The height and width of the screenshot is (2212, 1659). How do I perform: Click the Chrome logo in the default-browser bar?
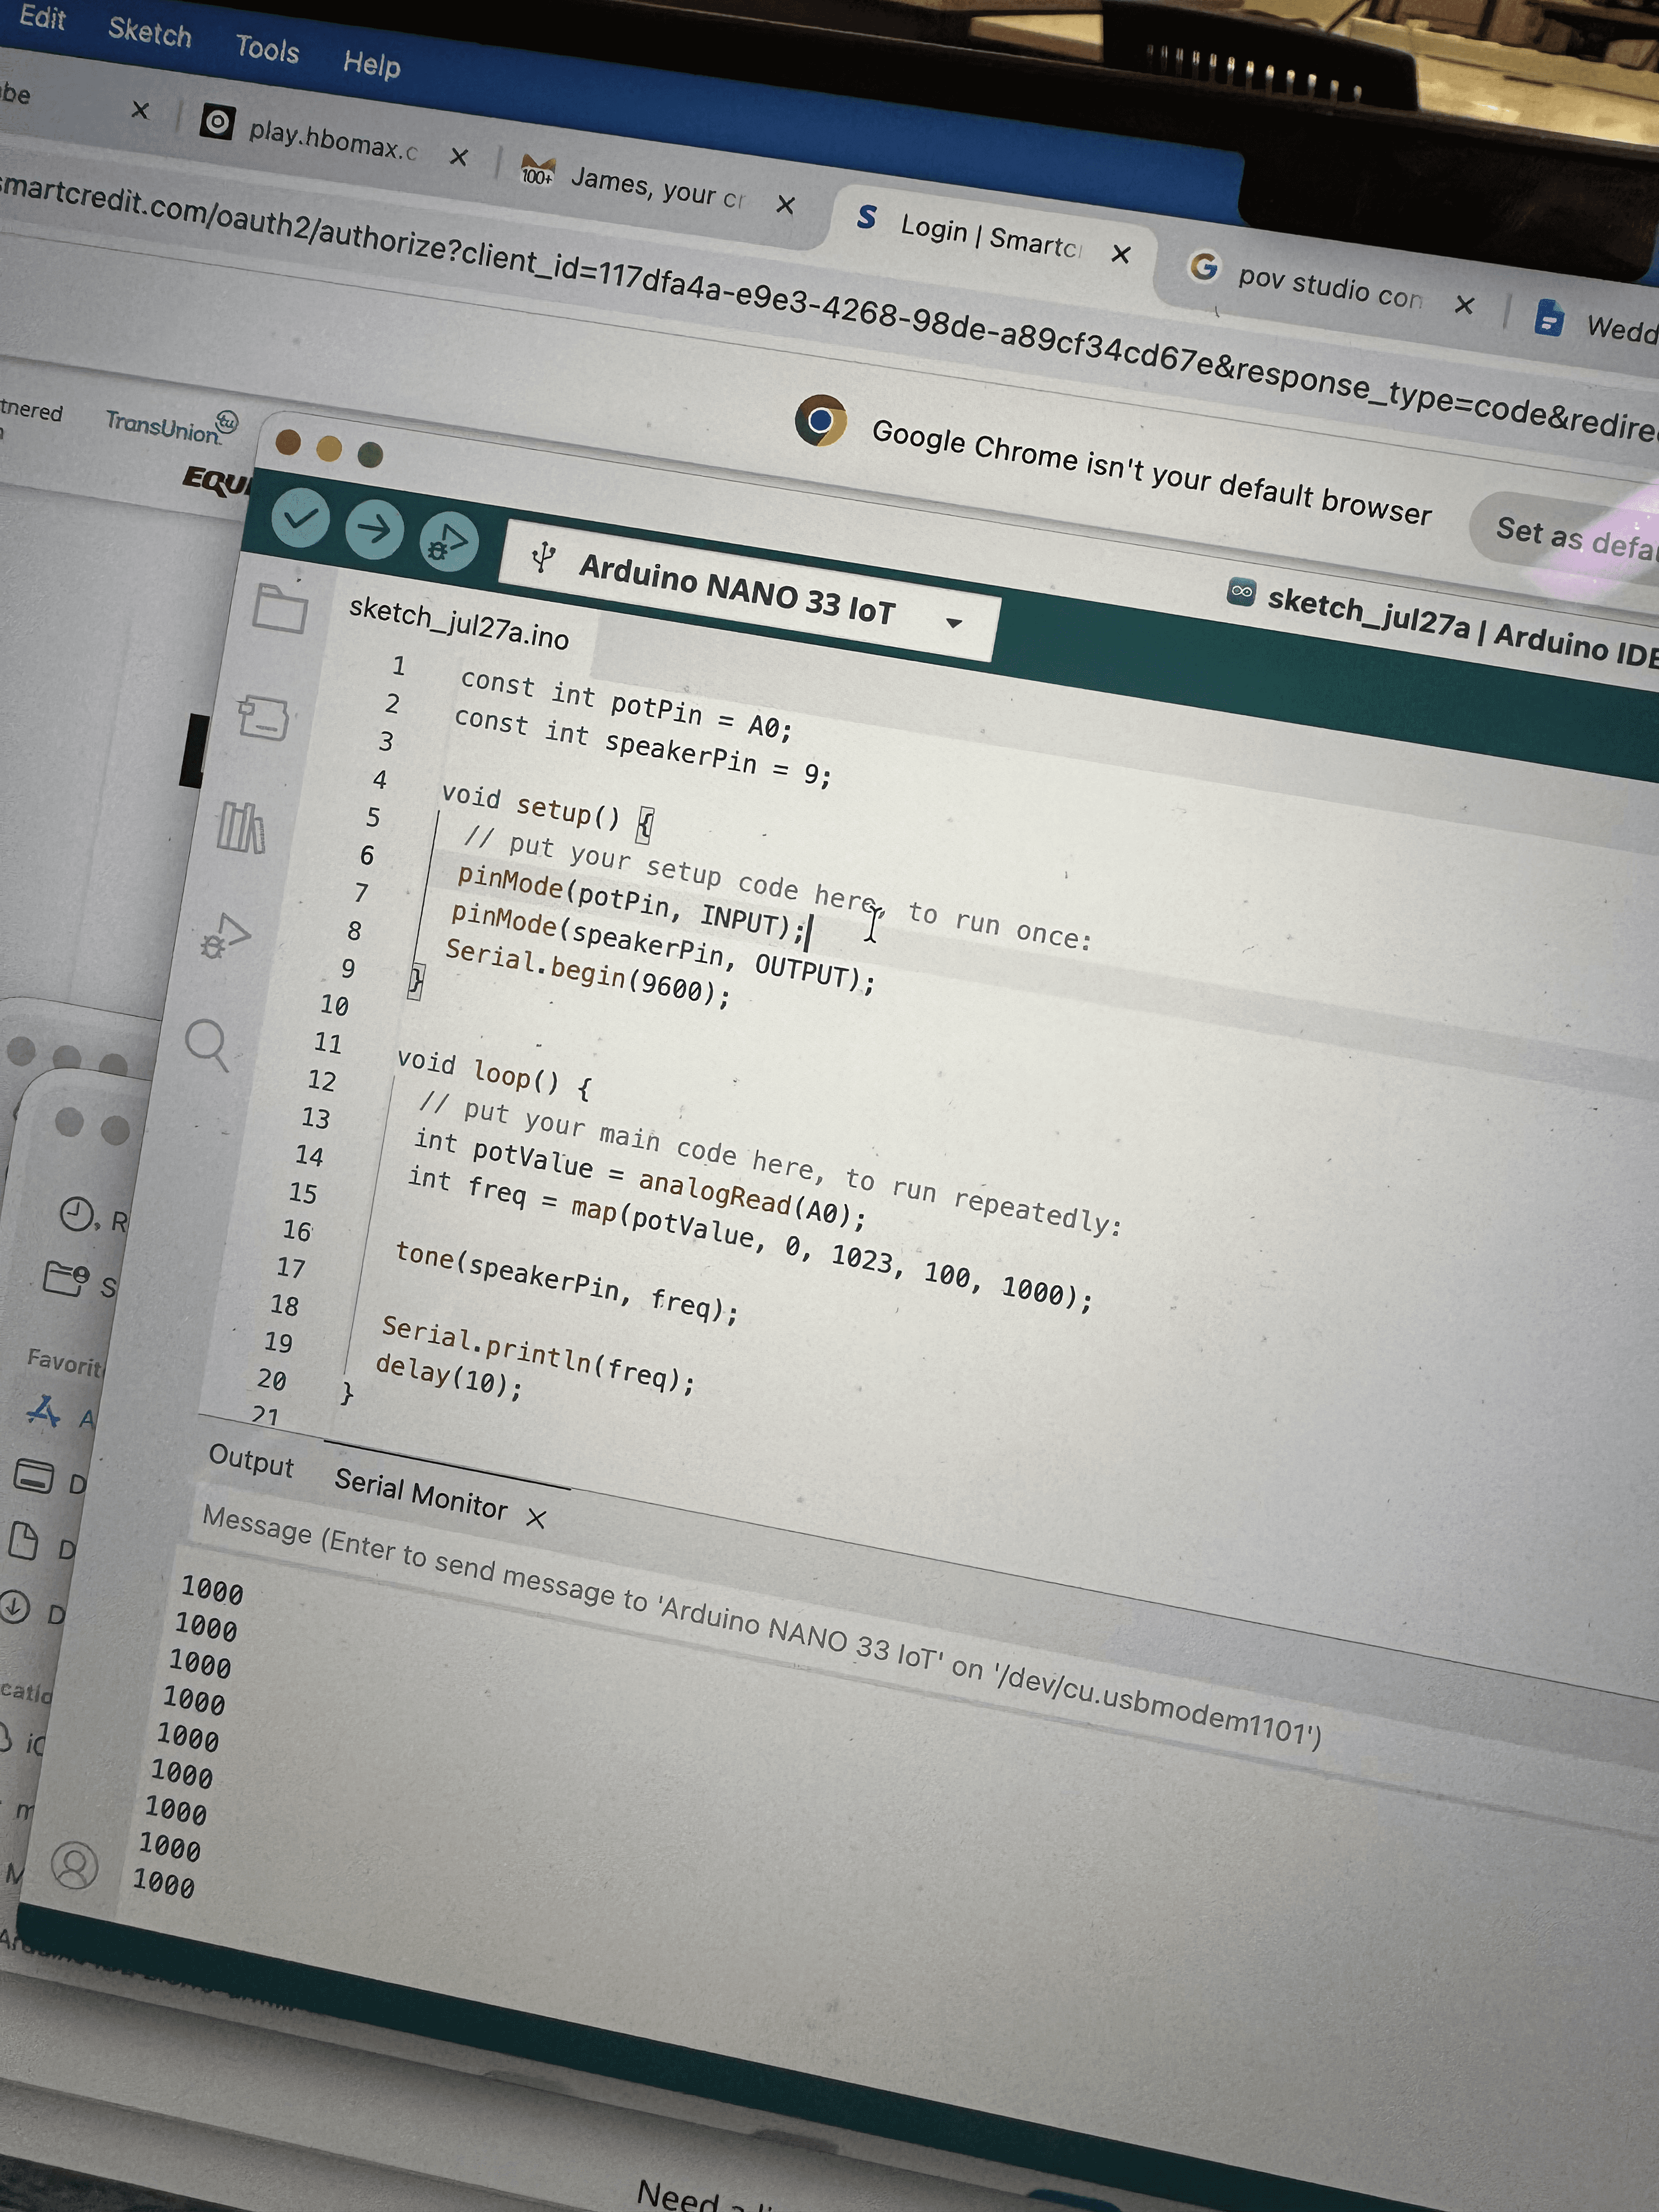pos(821,420)
